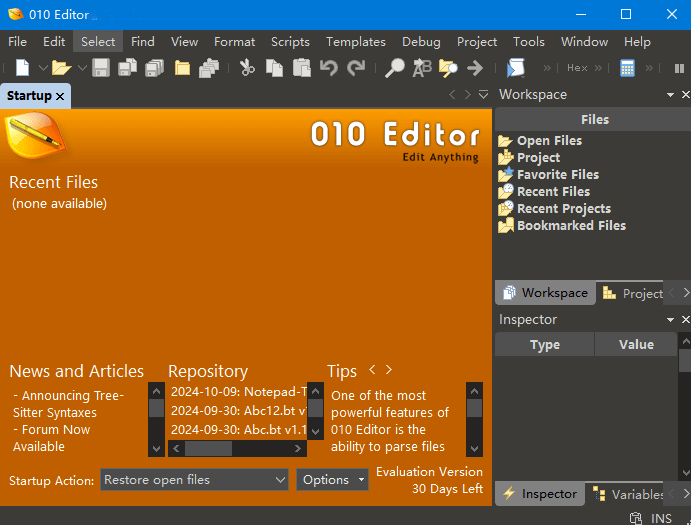Expand the Options dropdown button
Image resolution: width=691 pixels, height=525 pixels.
click(x=332, y=480)
